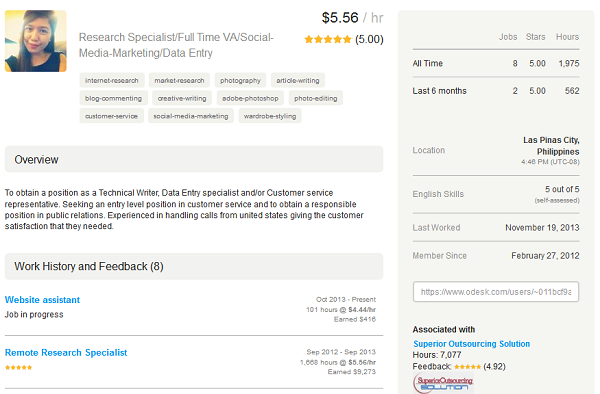Click the Superior Outsourcing Solution logo

click(443, 383)
